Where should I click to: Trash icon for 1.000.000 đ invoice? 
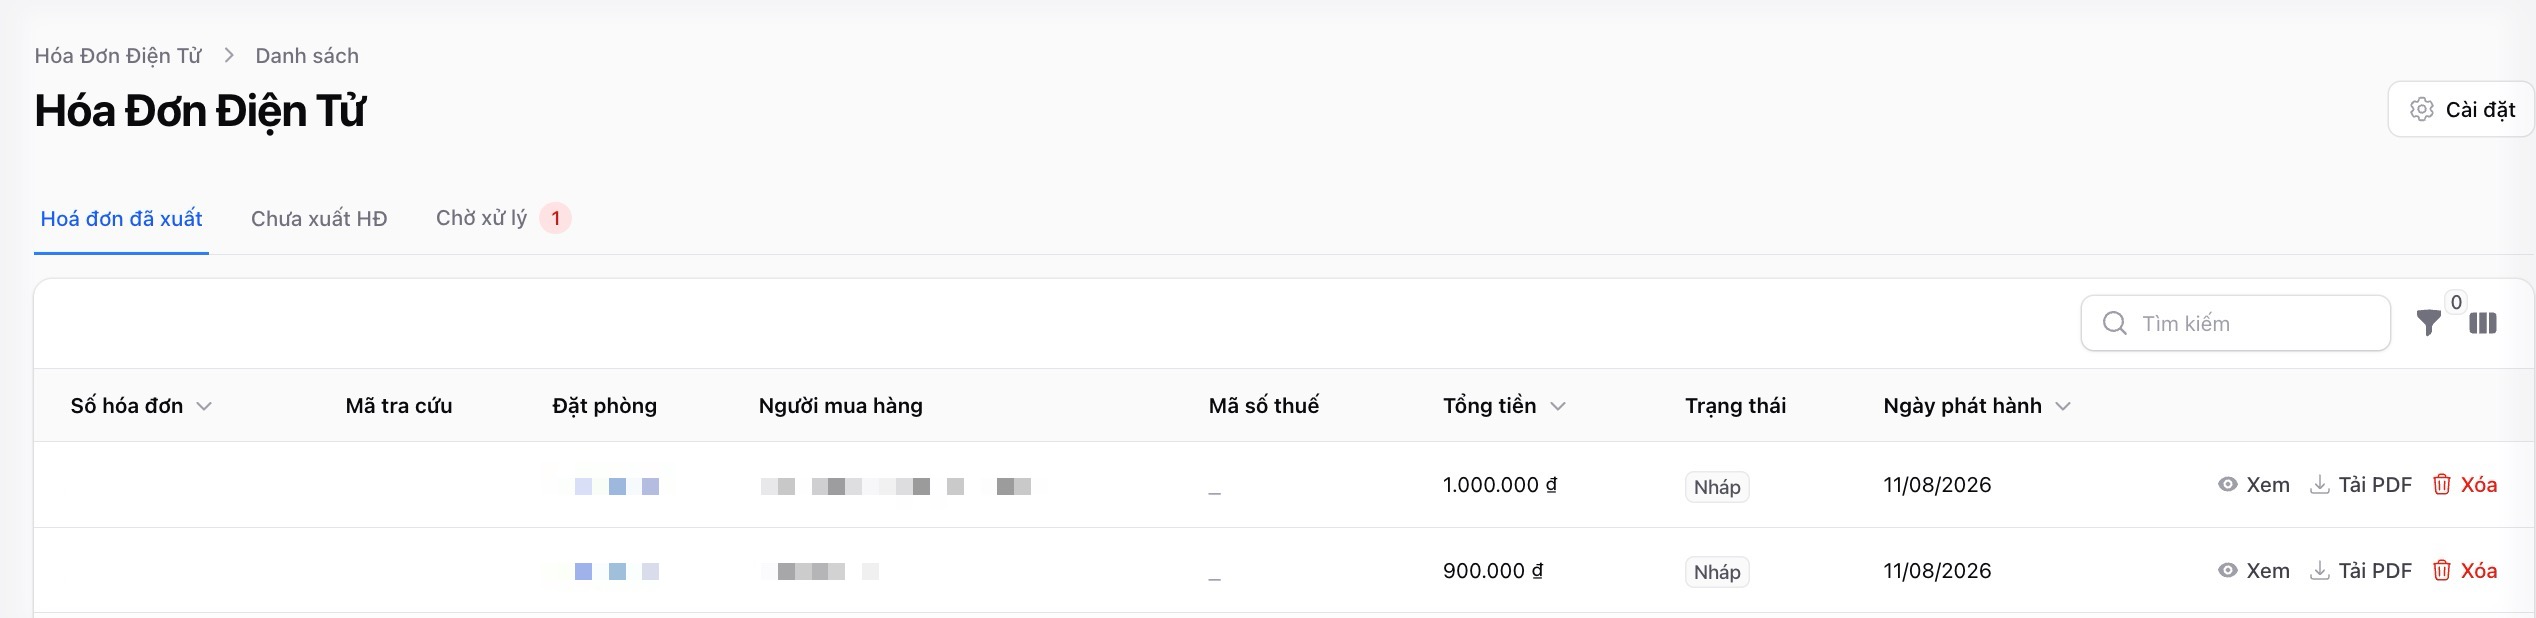pyautogui.click(x=2441, y=485)
